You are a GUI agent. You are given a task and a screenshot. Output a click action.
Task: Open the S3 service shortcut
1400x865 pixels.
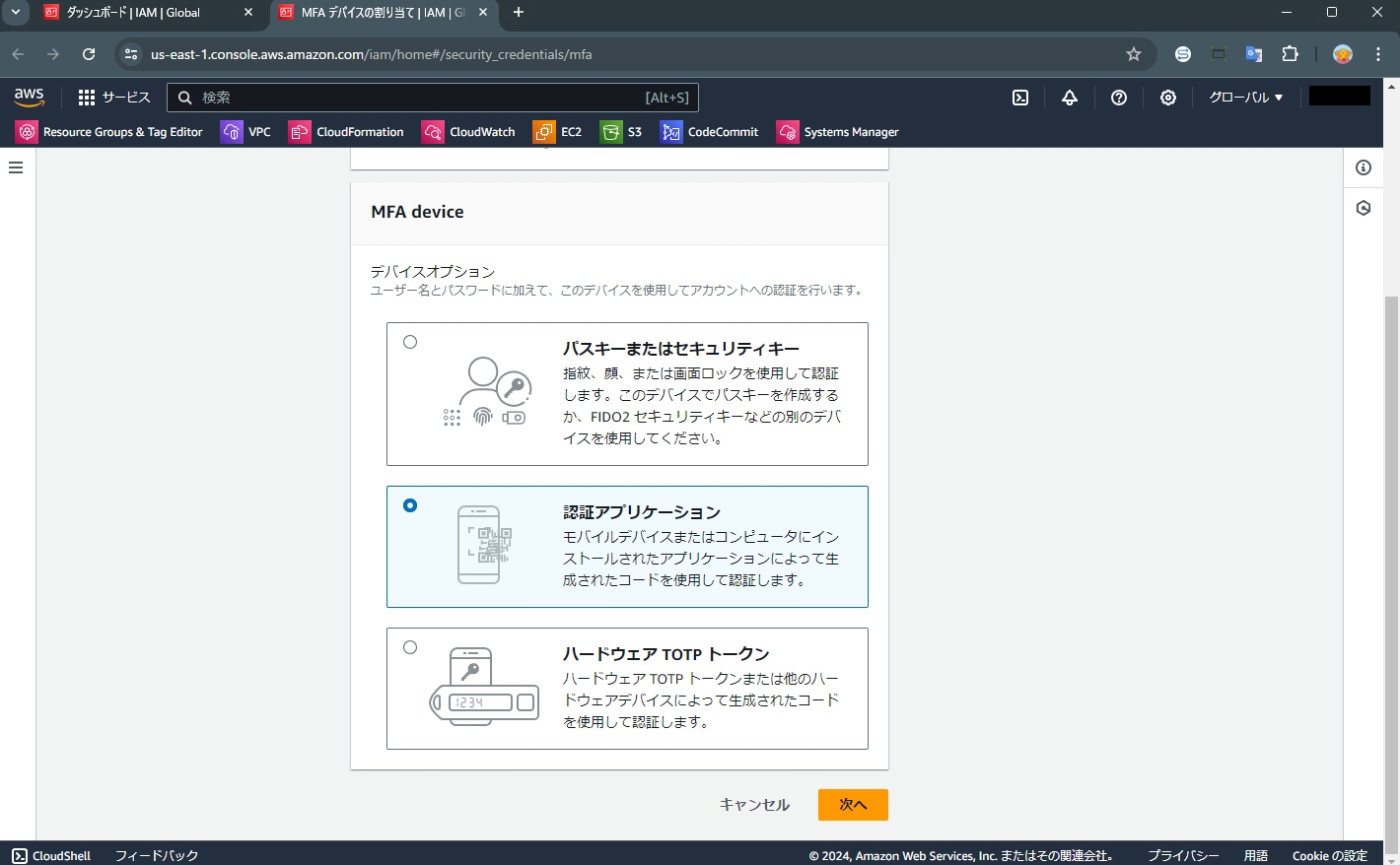pos(621,131)
